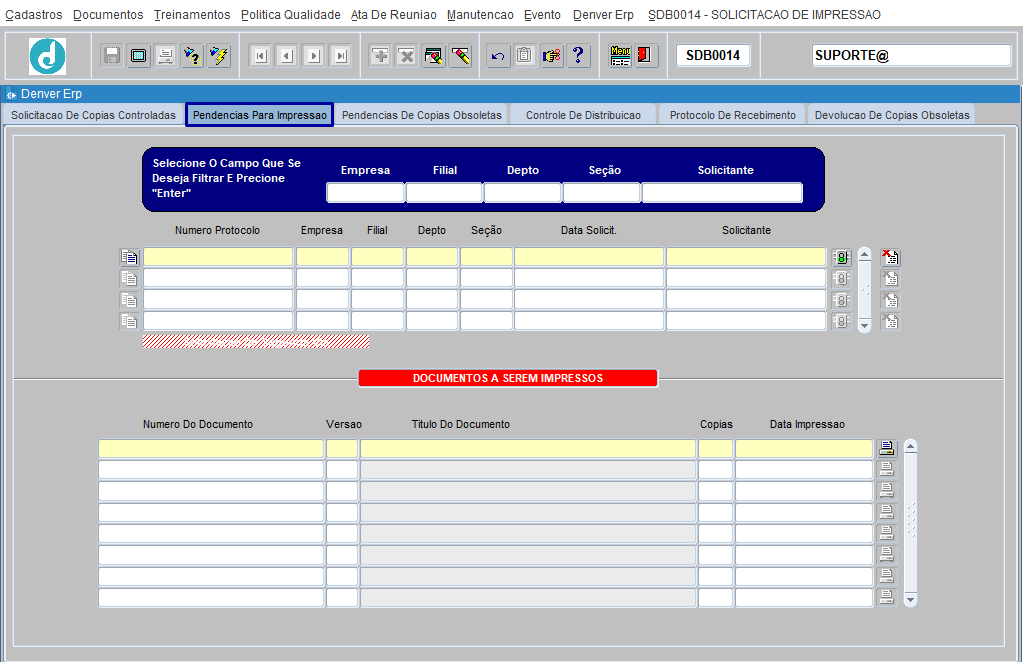Screen dimensions: 1023x662
Task: Click the Solicitante filter input field
Action: pos(721,193)
